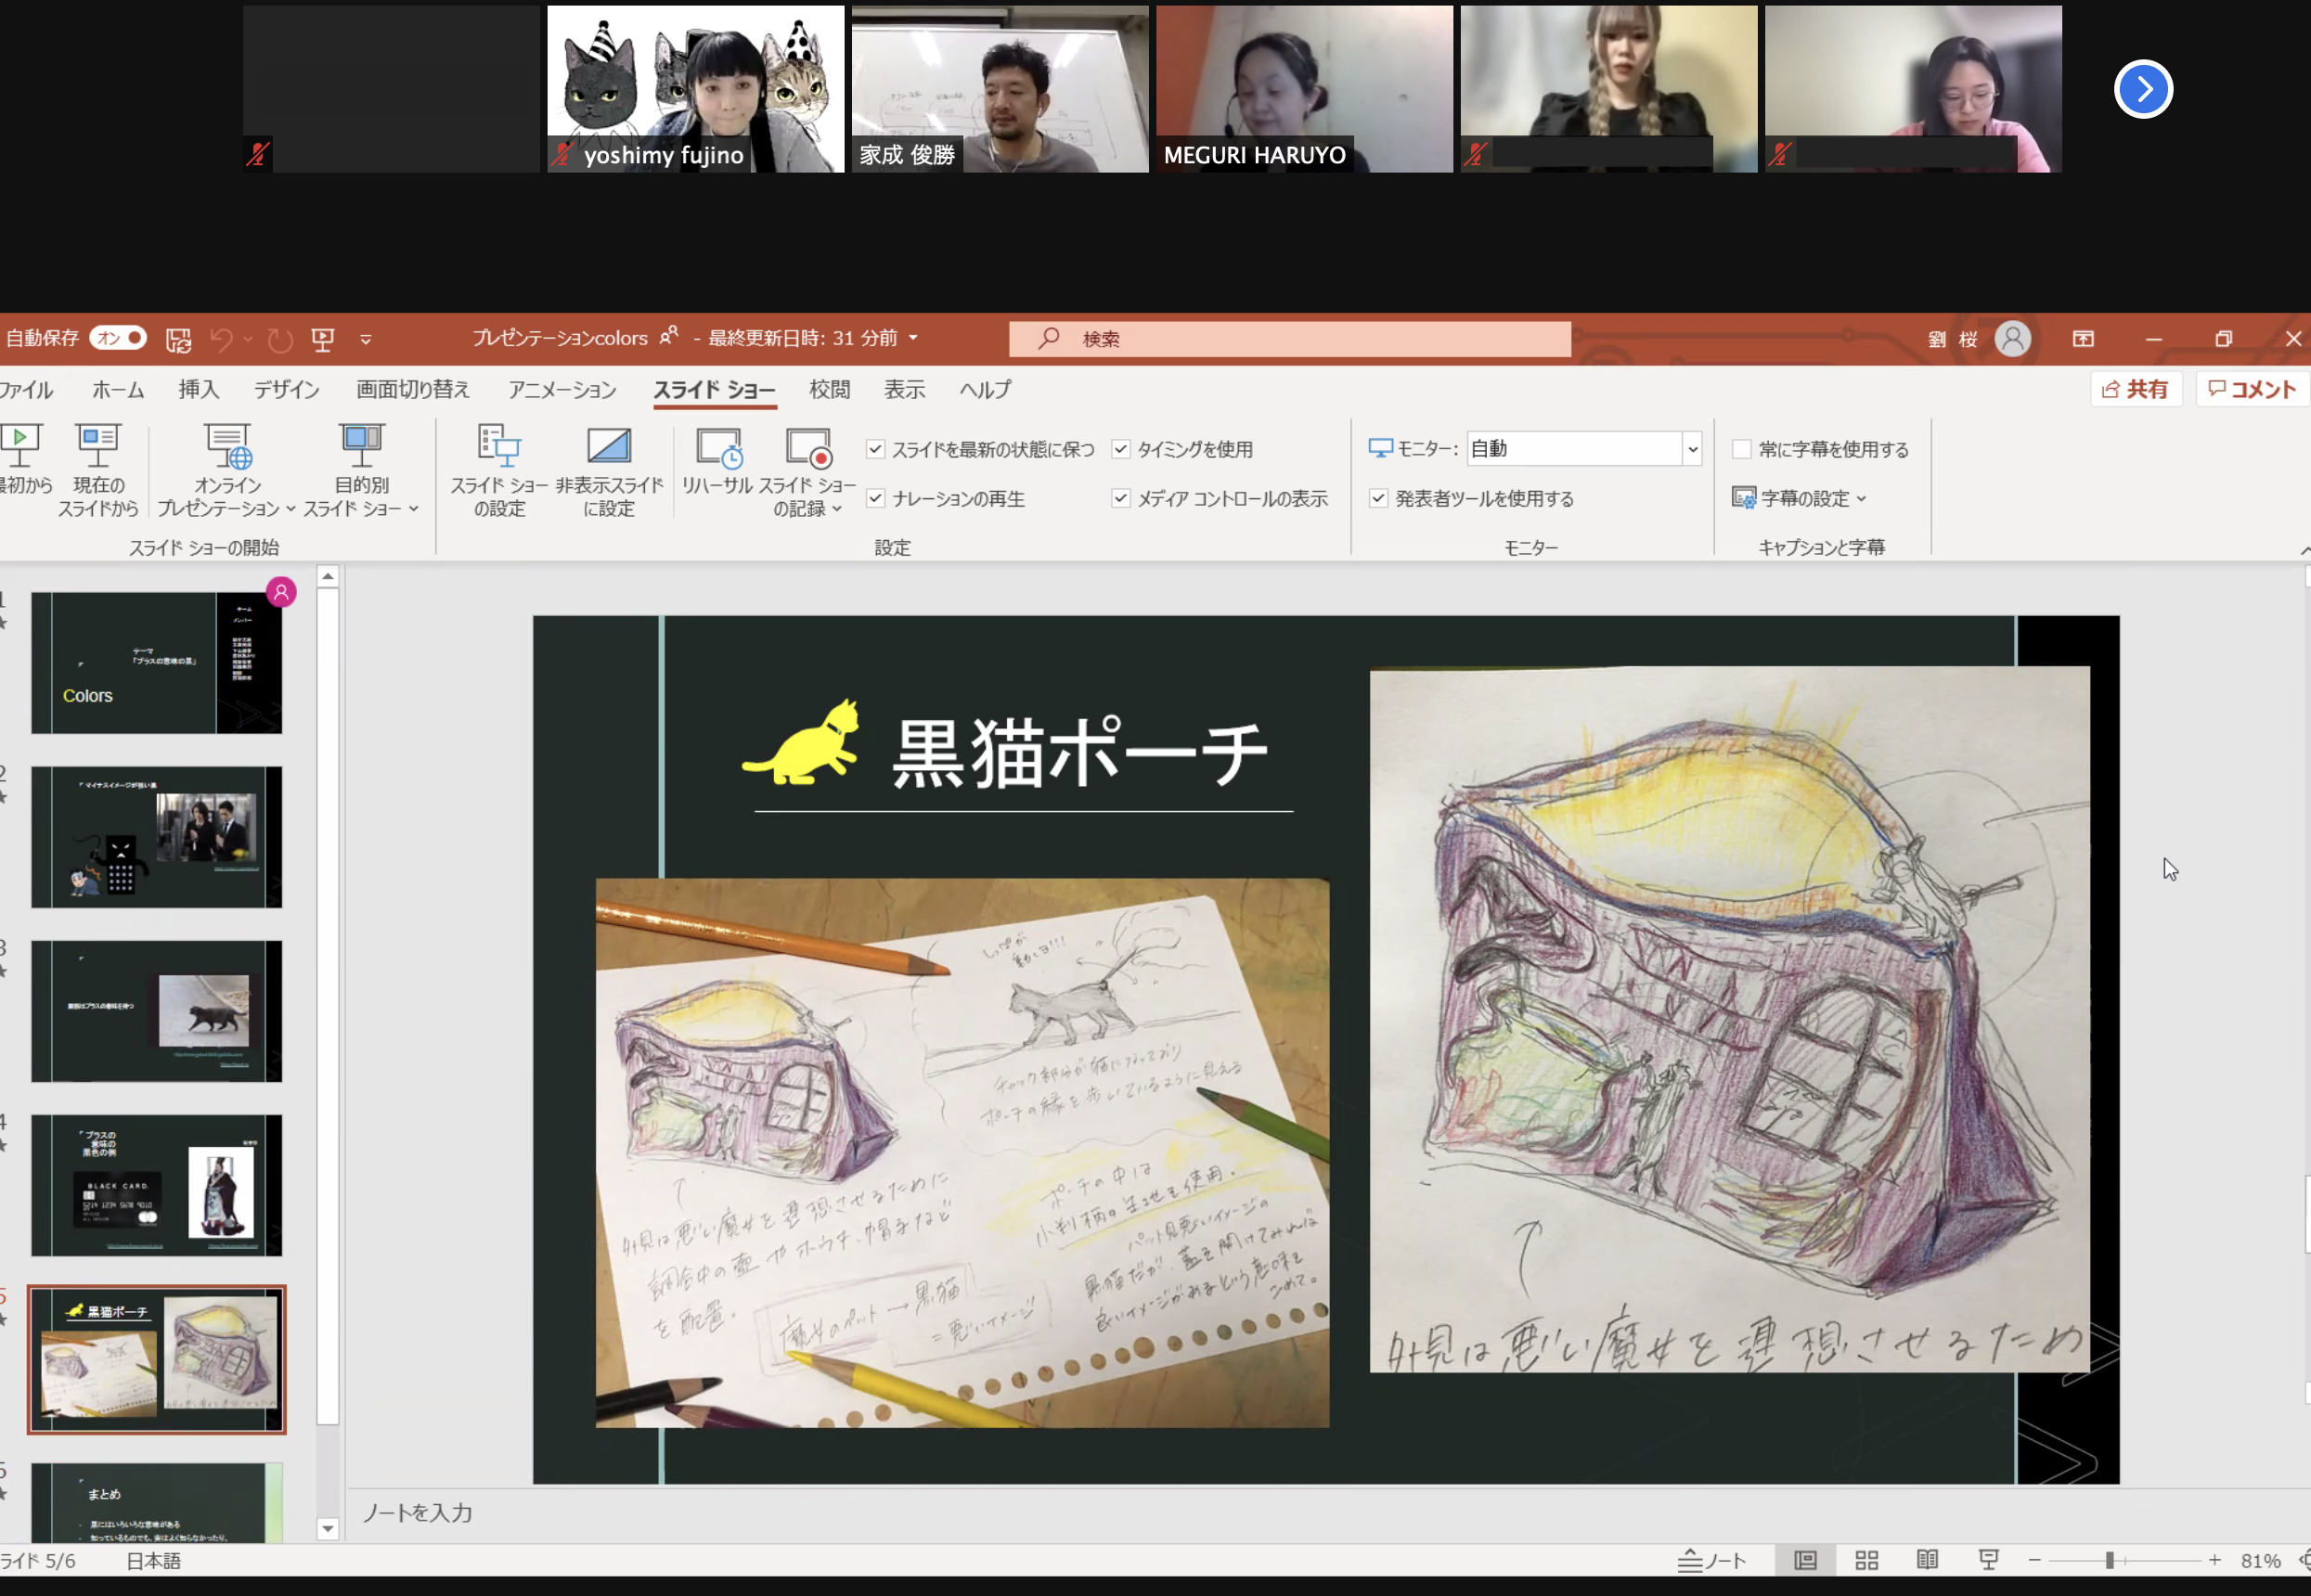The image size is (2311, 1596).
Task: Click 検索 search box
Action: tap(1290, 339)
